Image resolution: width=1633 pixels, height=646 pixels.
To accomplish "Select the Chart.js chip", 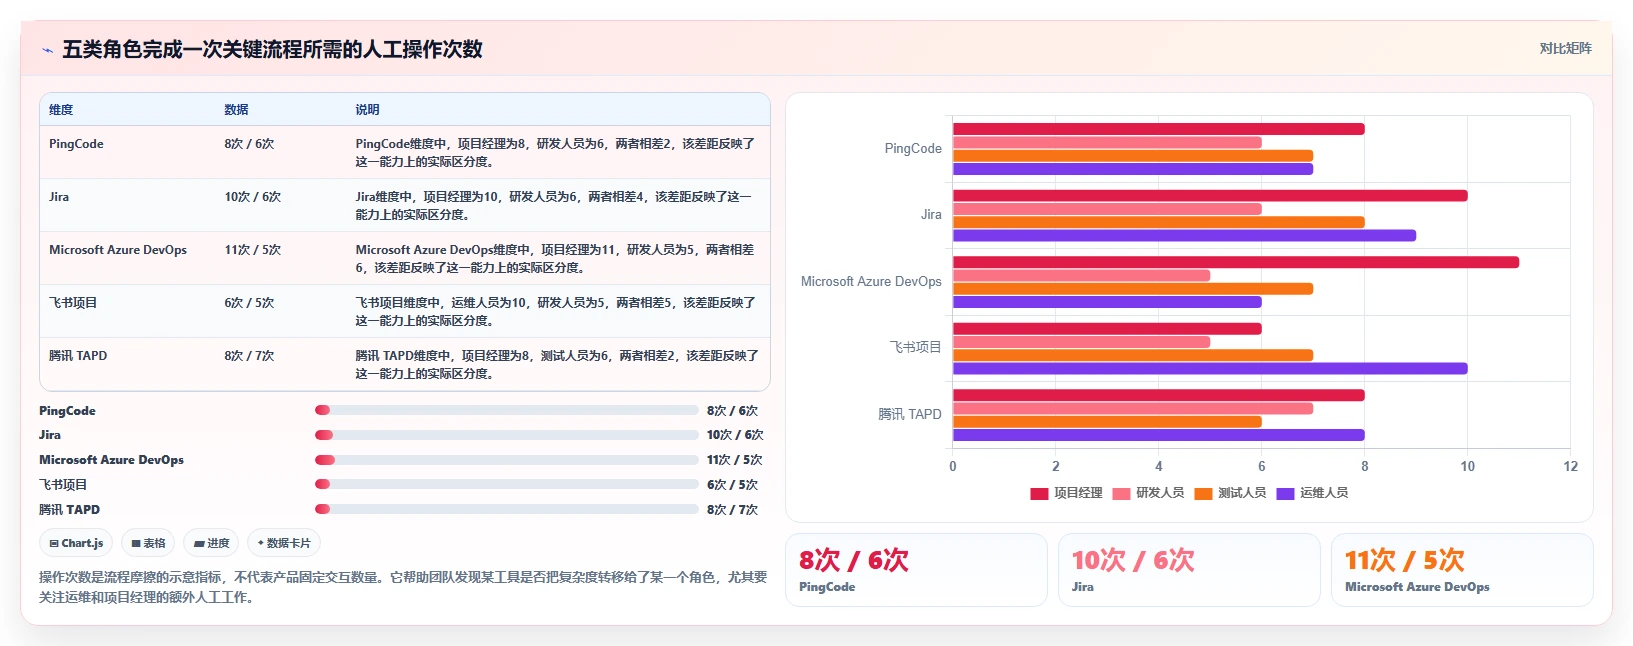I will 76,543.
